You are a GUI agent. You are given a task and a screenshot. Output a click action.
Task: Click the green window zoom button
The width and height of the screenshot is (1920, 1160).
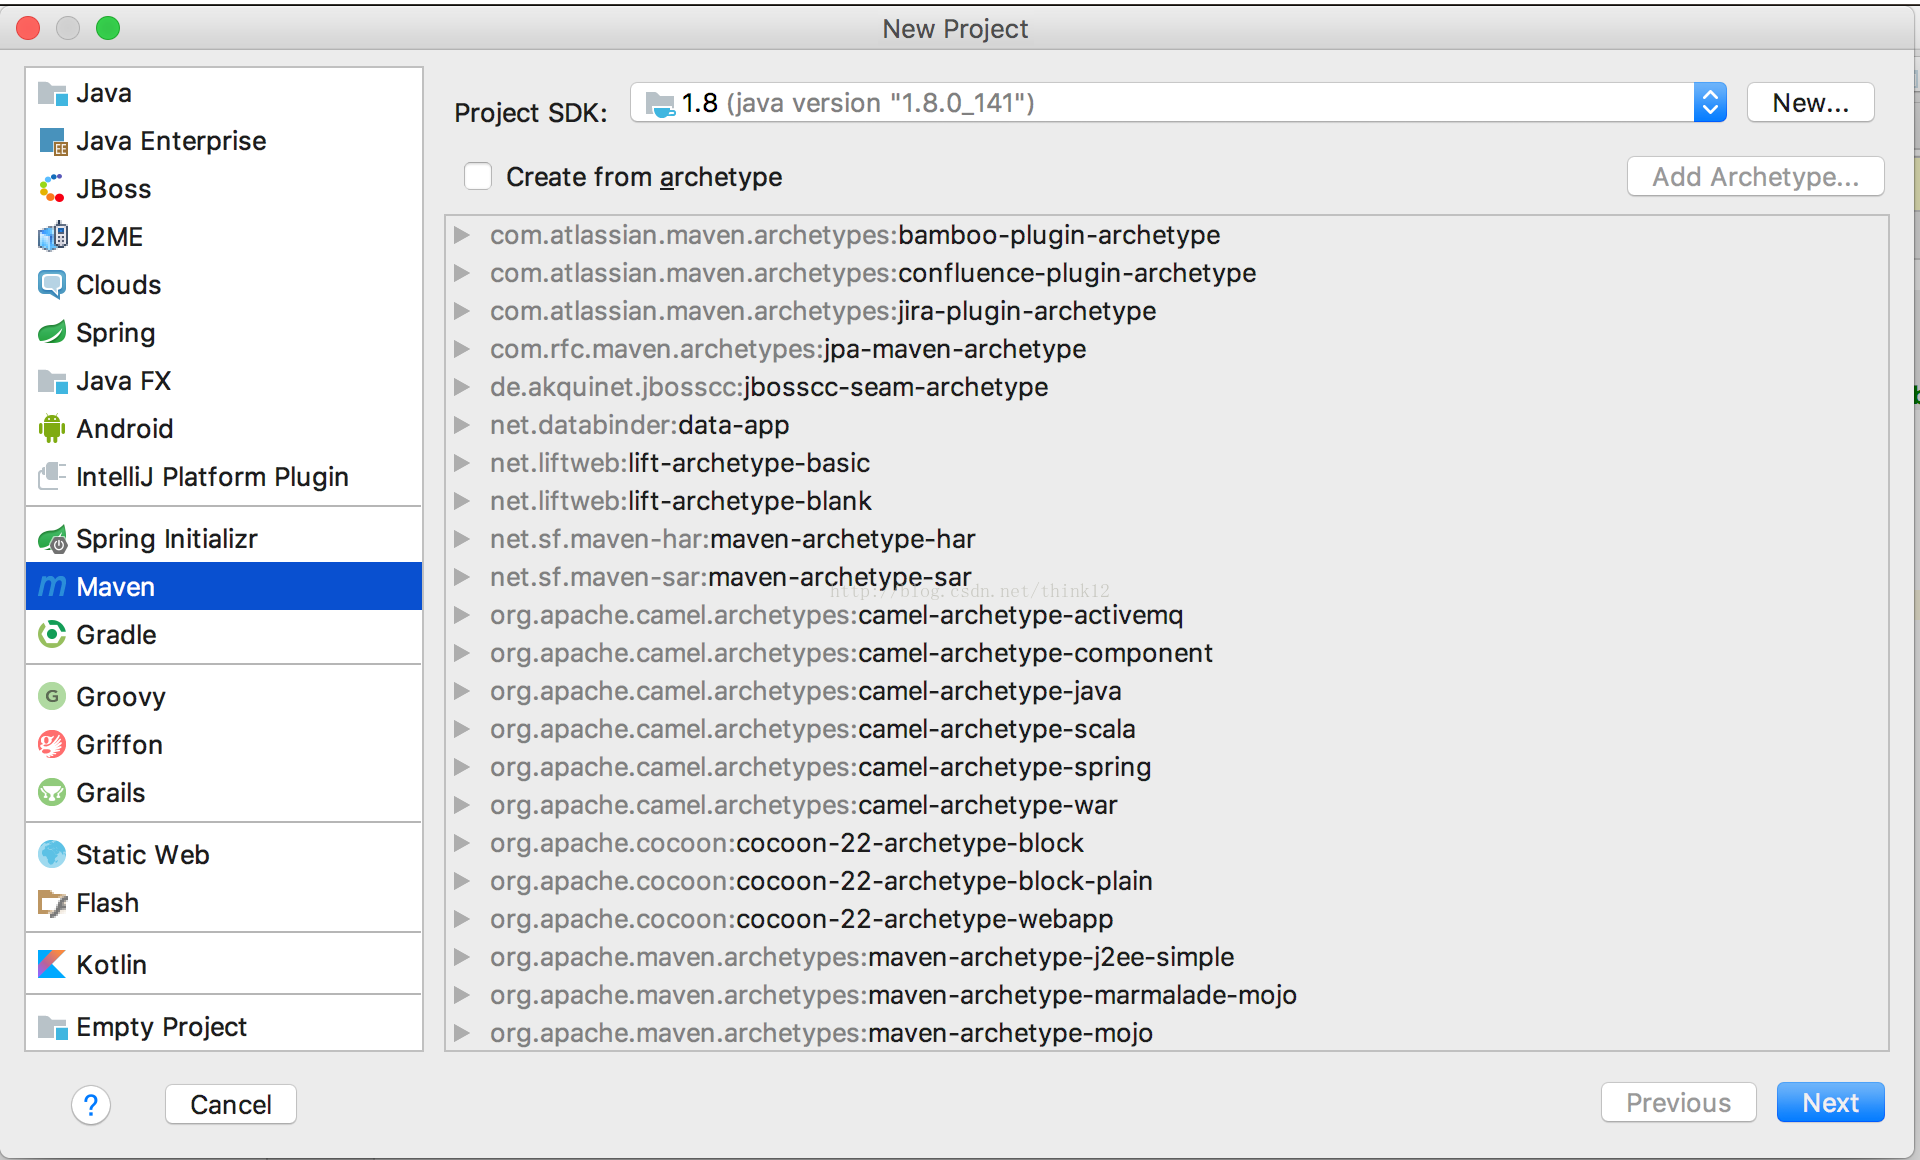(108, 28)
